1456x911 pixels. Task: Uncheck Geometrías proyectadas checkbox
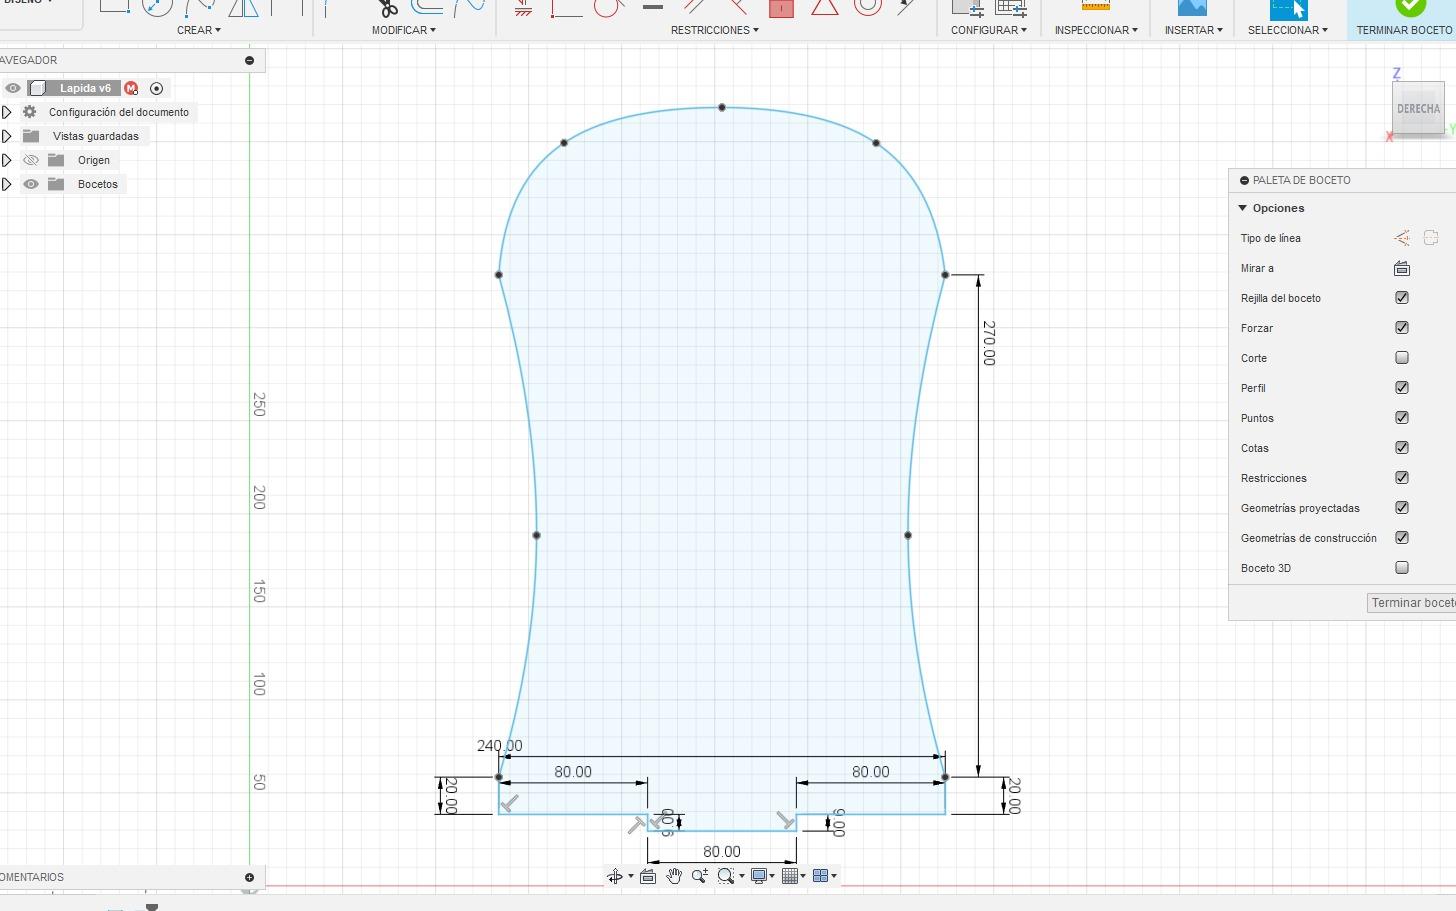[x=1402, y=508]
